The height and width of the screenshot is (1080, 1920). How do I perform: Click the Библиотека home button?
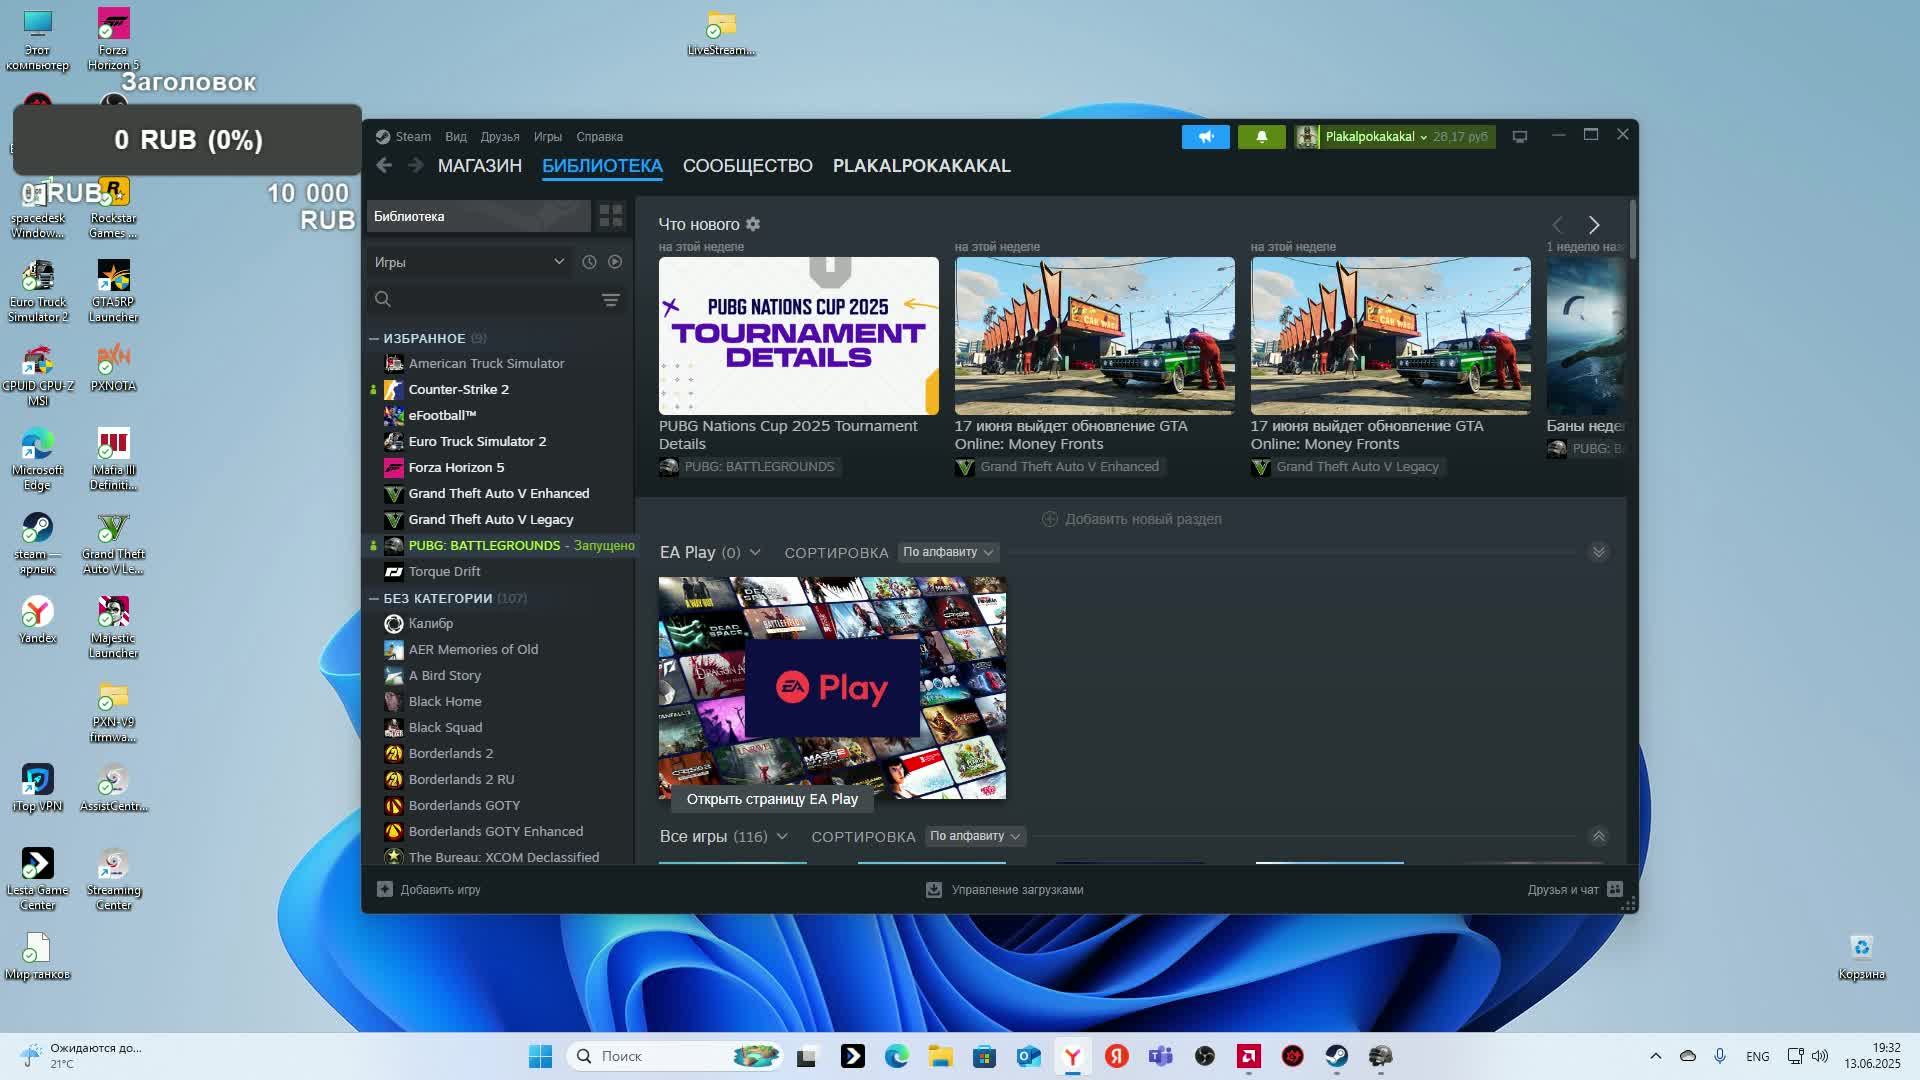pyautogui.click(x=479, y=216)
